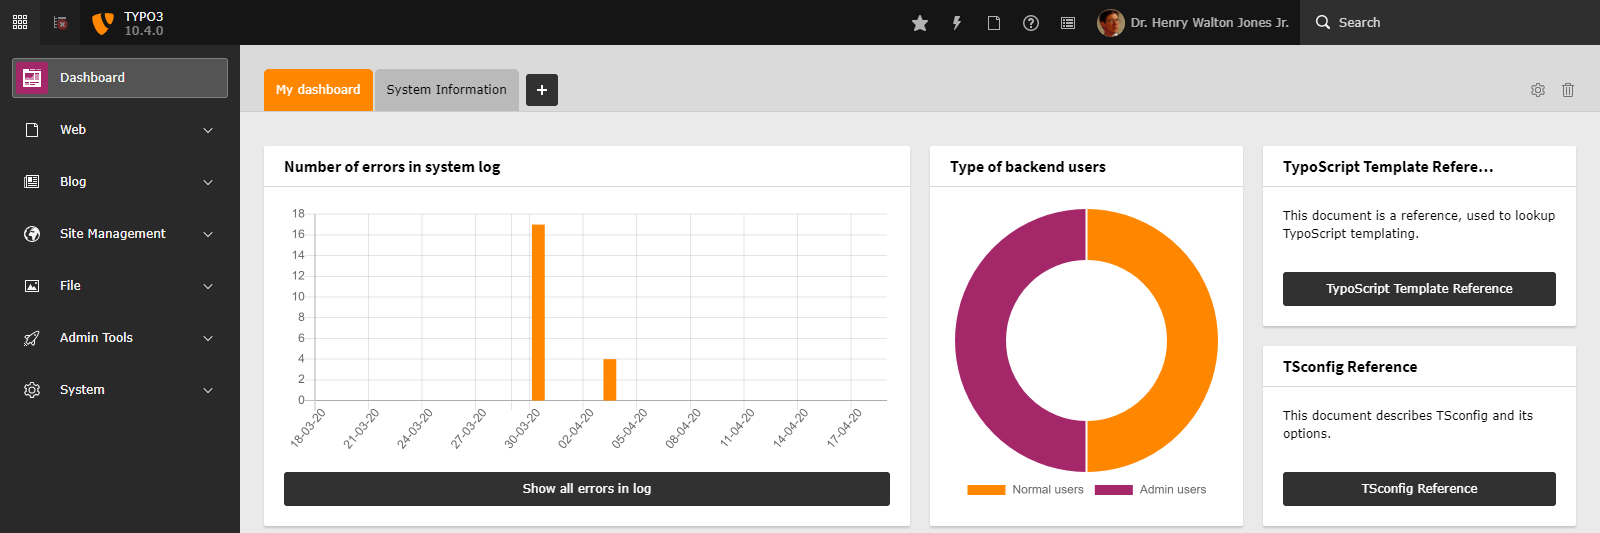The height and width of the screenshot is (533, 1600).
Task: Add a new dashboard with plus button
Action: click(542, 90)
